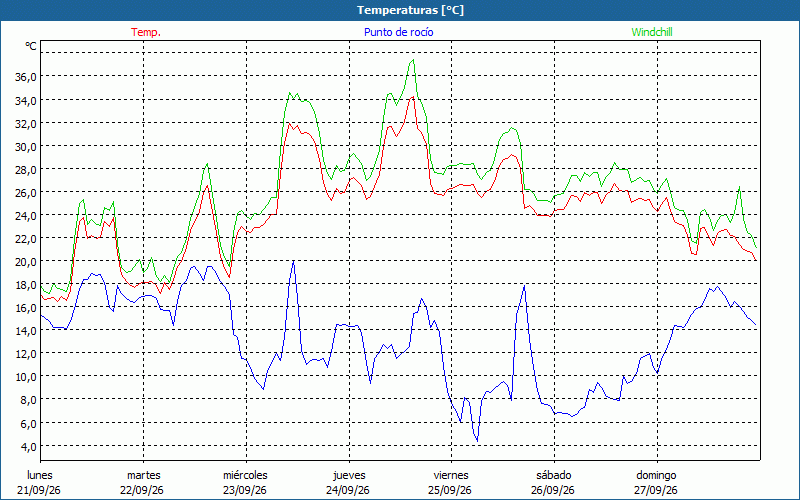
Task: Click the 36,0 axis value
Action: [x=26, y=77]
